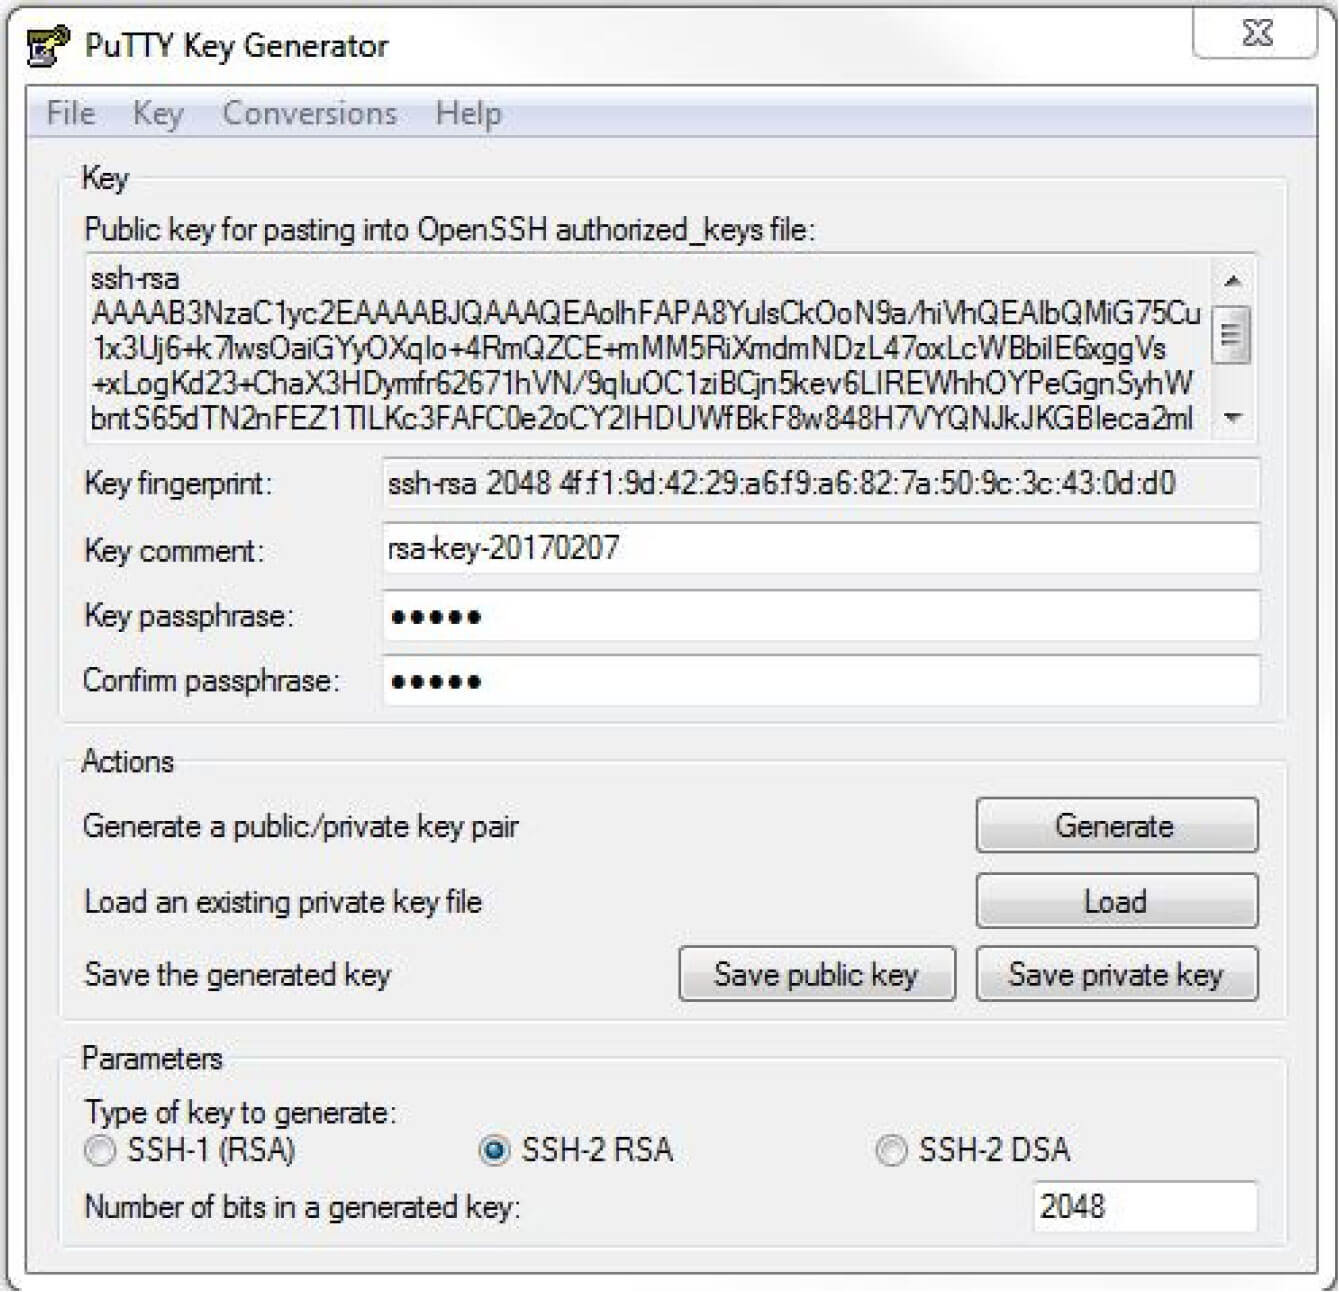Image resolution: width=1339 pixels, height=1292 pixels.
Task: Click the scrollbar up arrow
Action: pyautogui.click(x=1233, y=278)
